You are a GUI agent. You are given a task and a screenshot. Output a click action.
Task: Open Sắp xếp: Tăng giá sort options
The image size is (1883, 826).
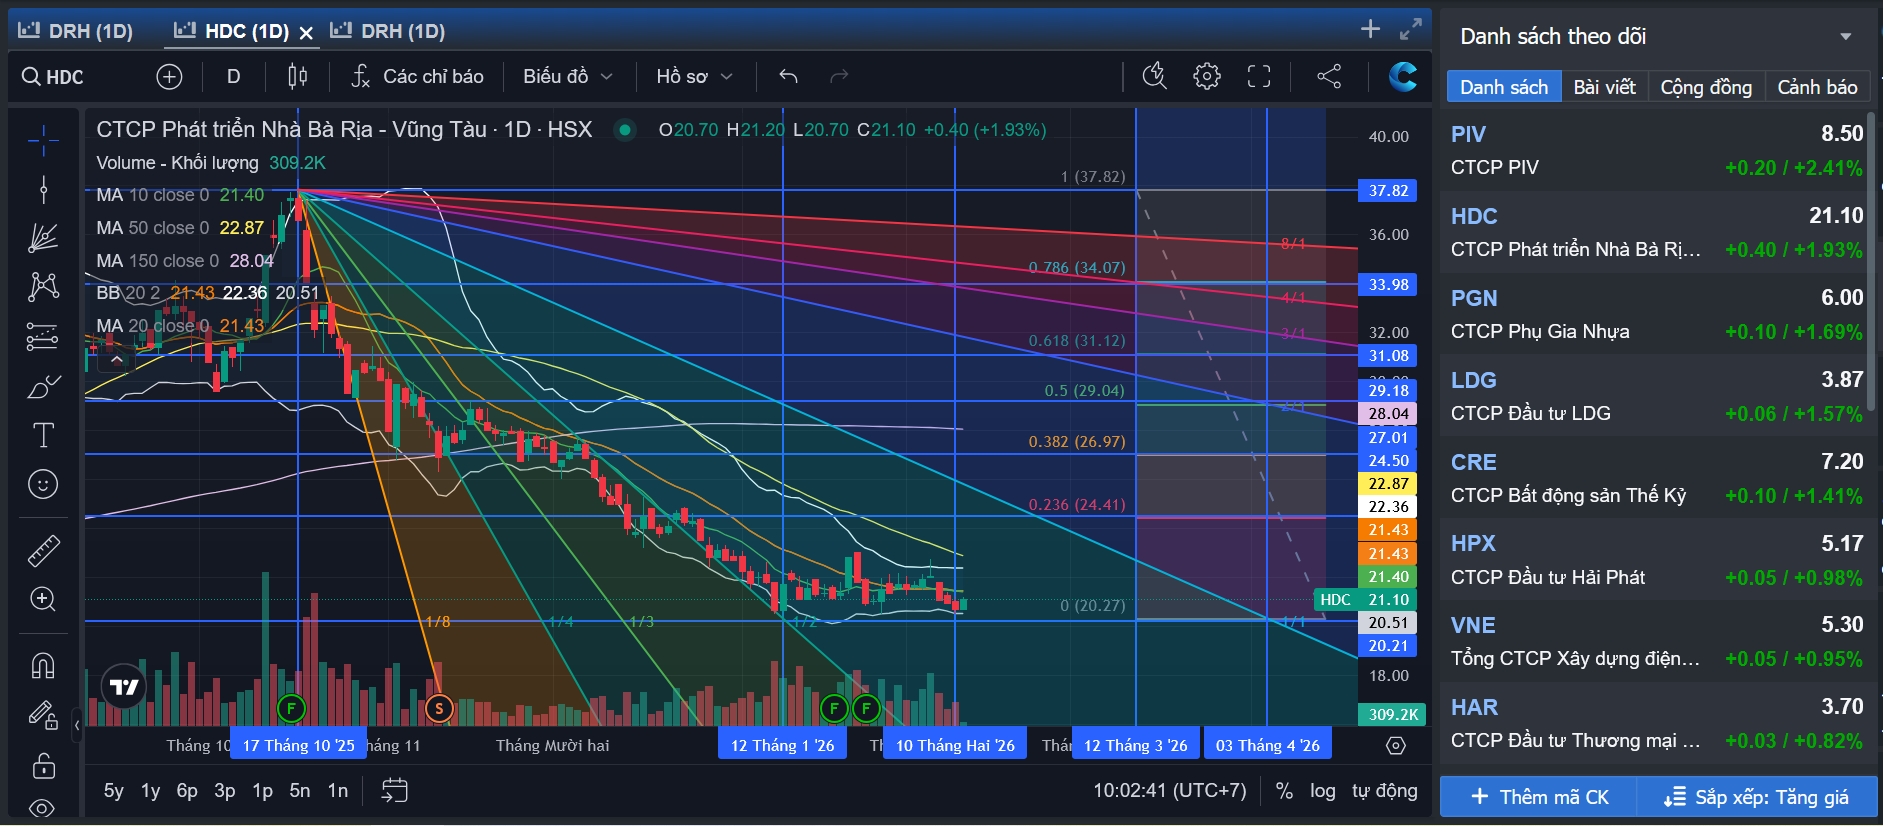coord(1757,797)
